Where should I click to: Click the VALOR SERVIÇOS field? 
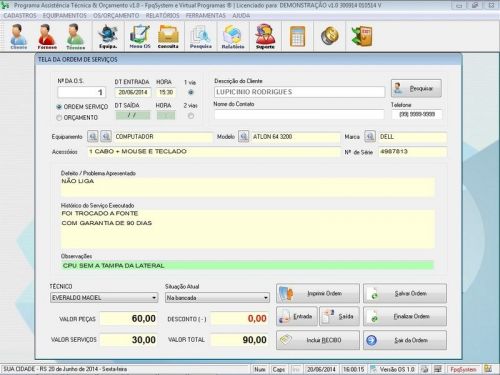[x=129, y=340]
